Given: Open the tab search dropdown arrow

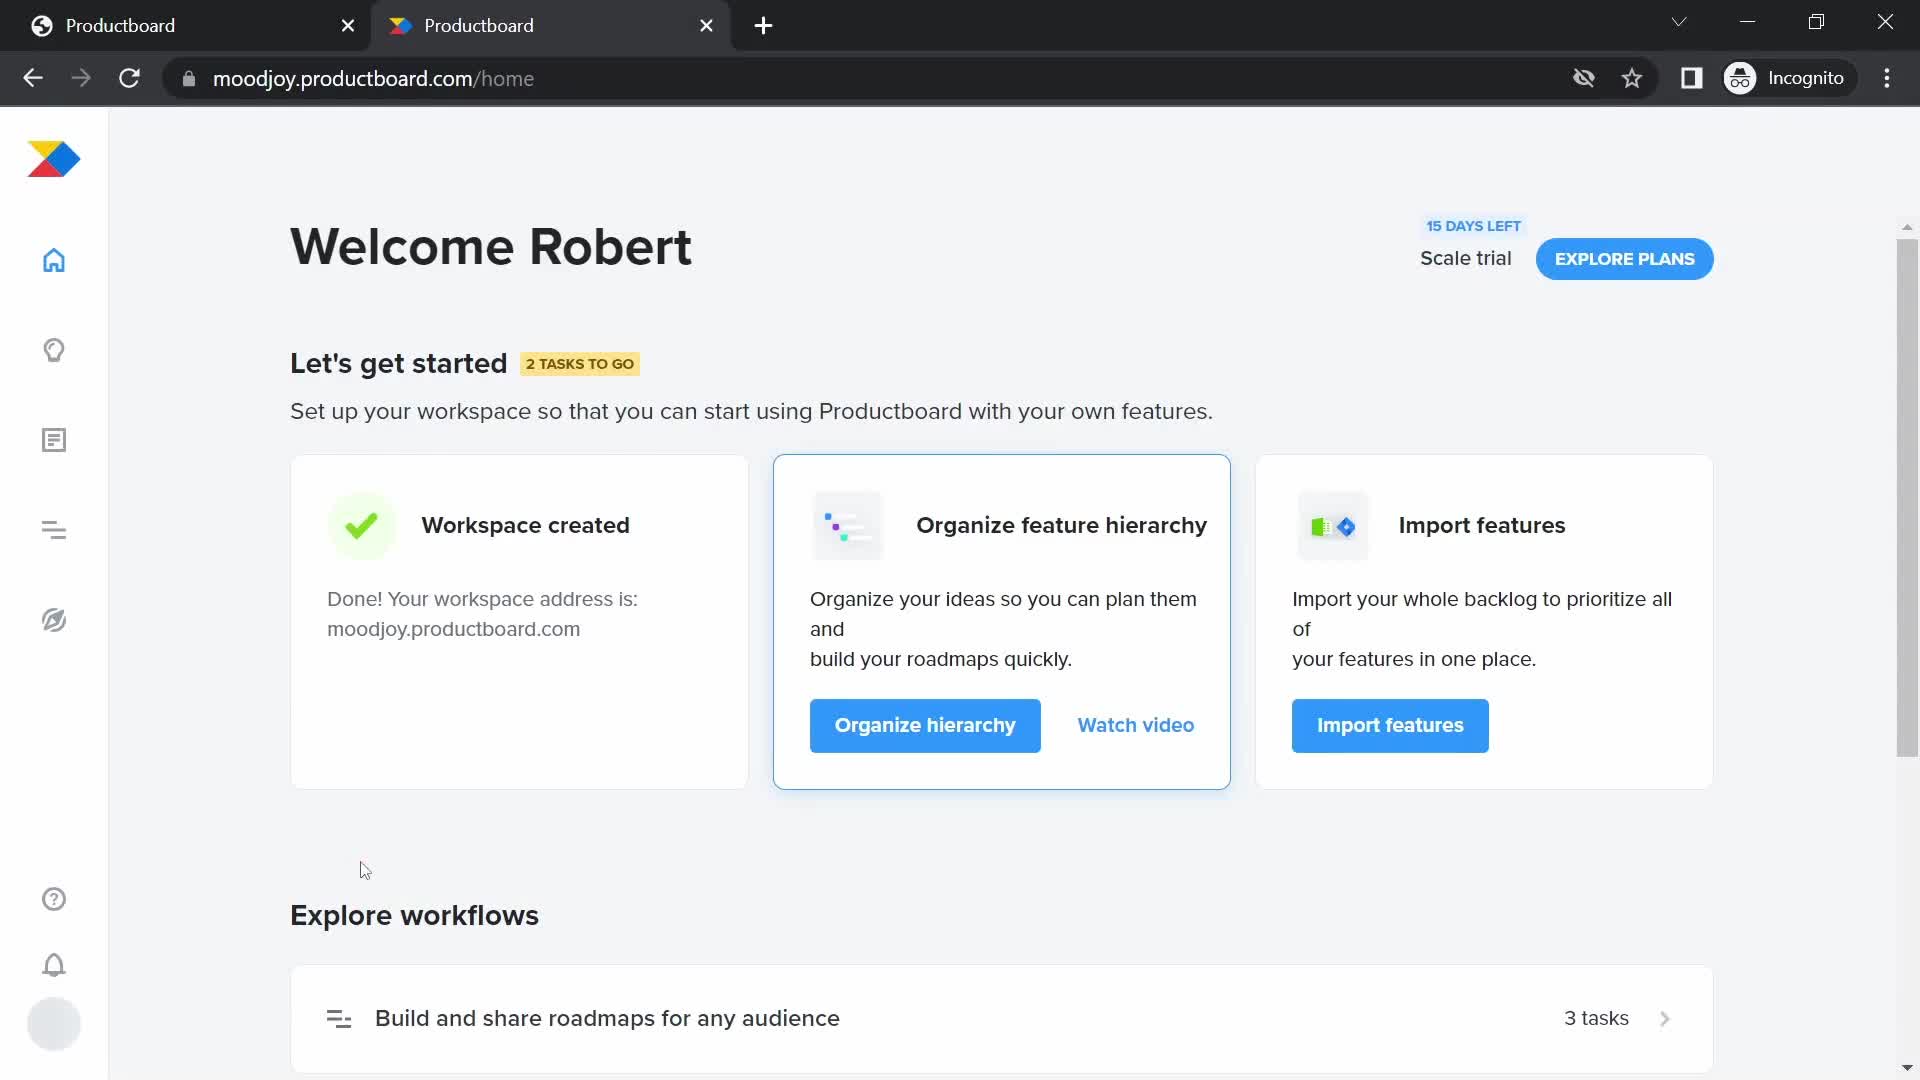Looking at the screenshot, I should tap(1679, 22).
